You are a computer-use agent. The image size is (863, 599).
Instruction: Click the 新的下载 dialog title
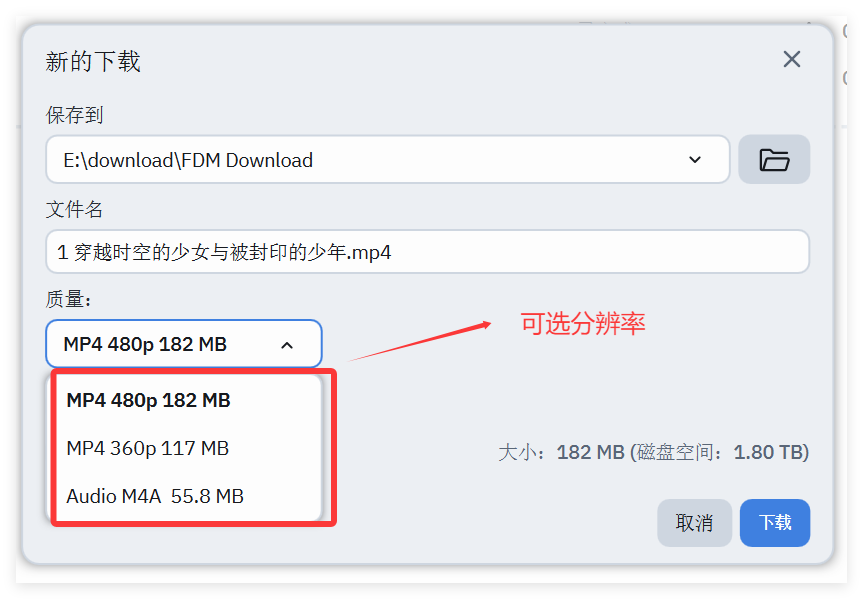click(x=93, y=61)
